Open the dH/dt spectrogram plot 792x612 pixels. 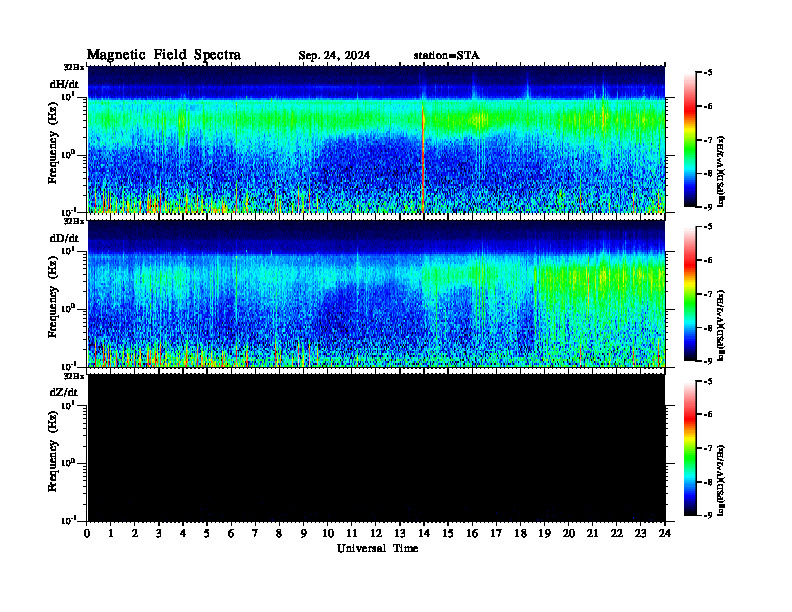click(x=376, y=139)
